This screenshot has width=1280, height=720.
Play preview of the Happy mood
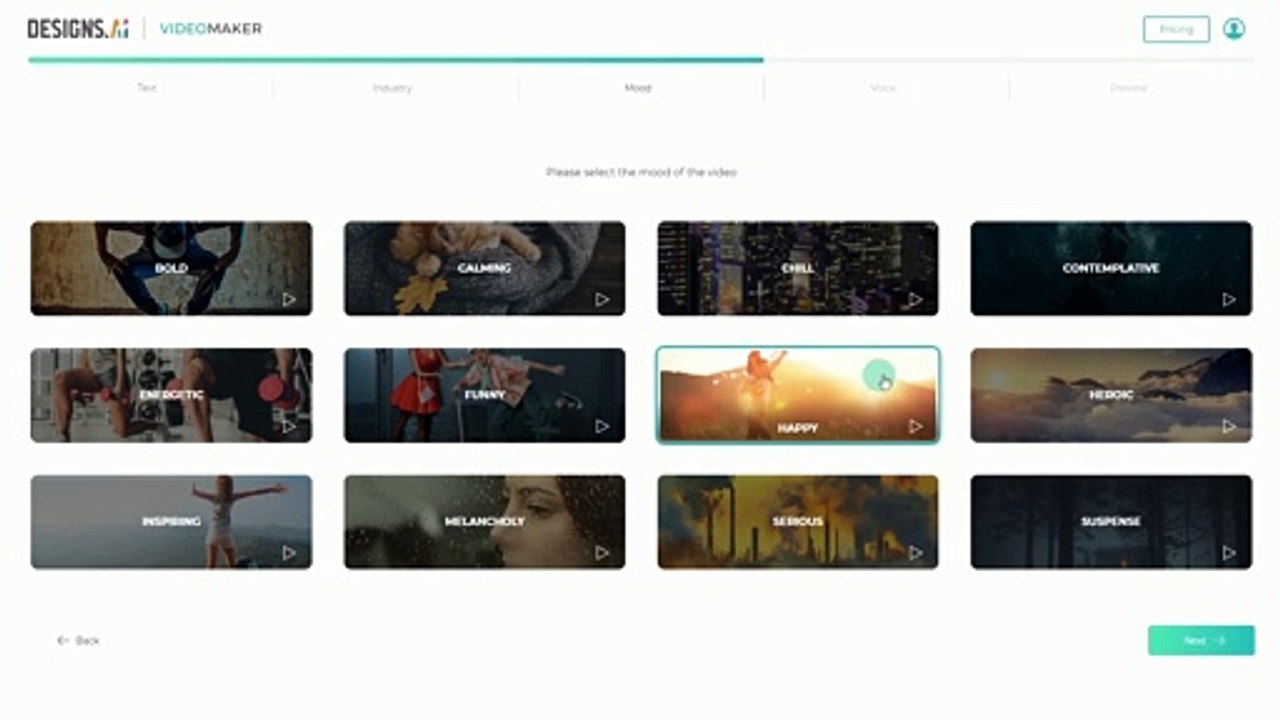point(915,426)
